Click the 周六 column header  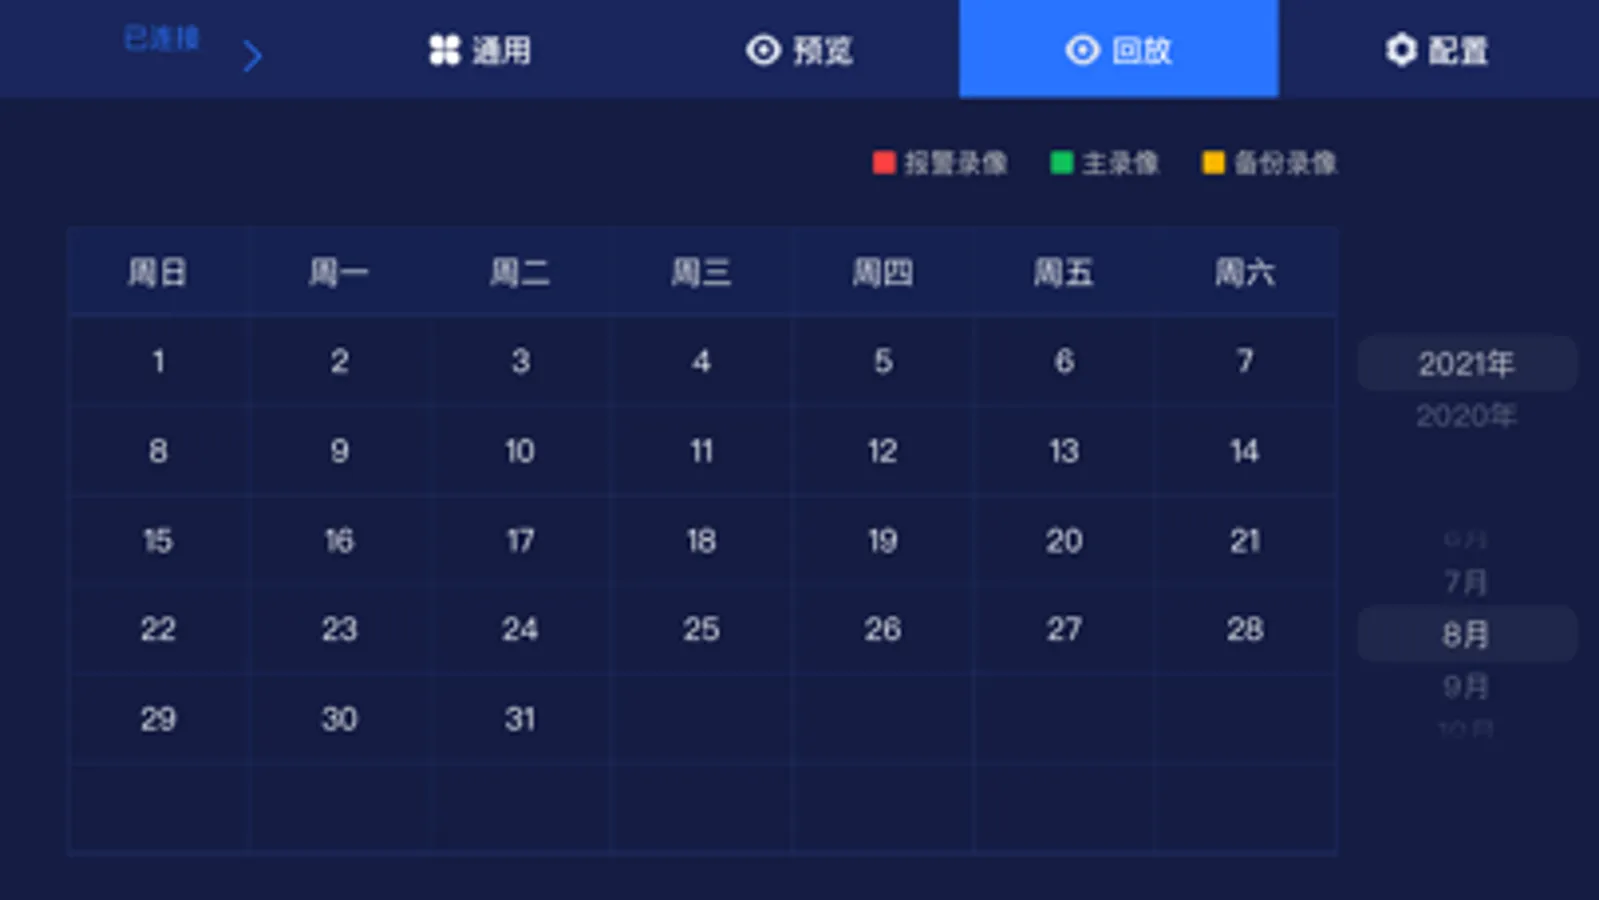(1245, 272)
